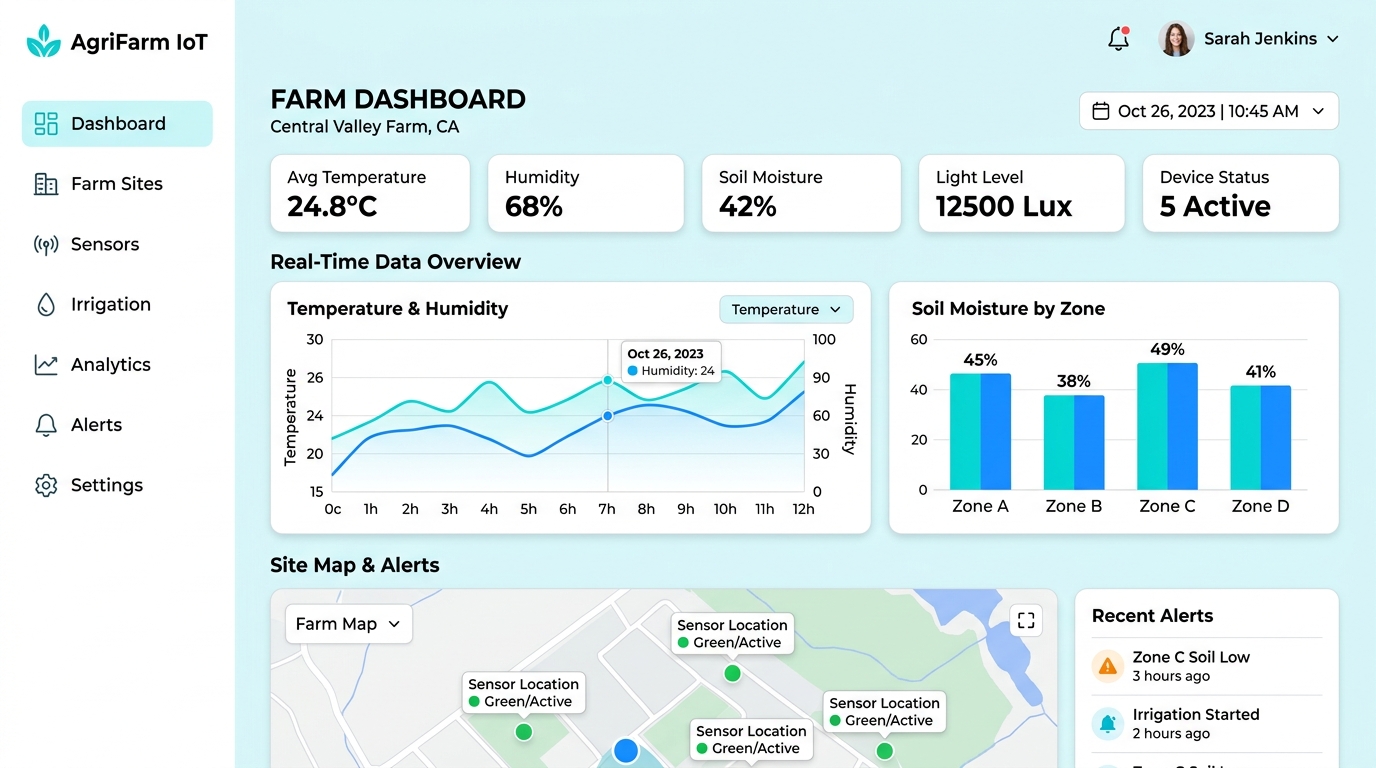Open the Alerts sidebar item
This screenshot has height=768, width=1376.
click(x=117, y=425)
